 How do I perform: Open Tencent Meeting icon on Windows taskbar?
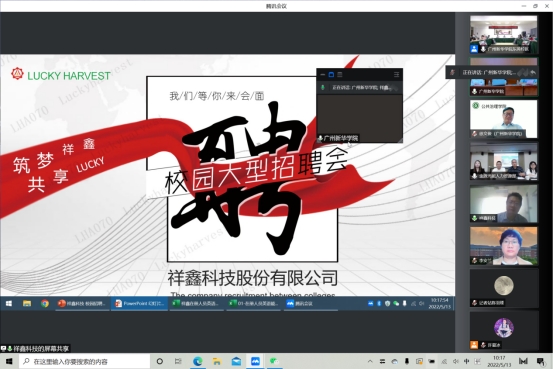click(x=255, y=361)
